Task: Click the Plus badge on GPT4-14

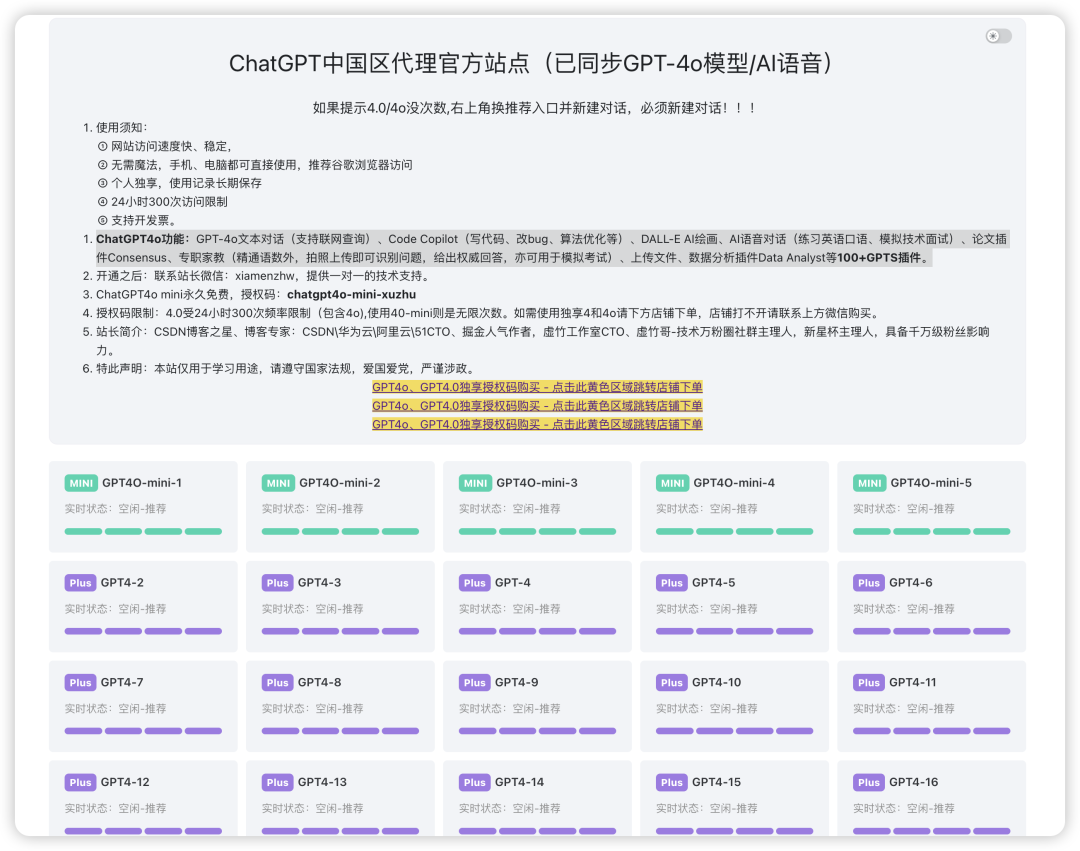Action: [474, 783]
